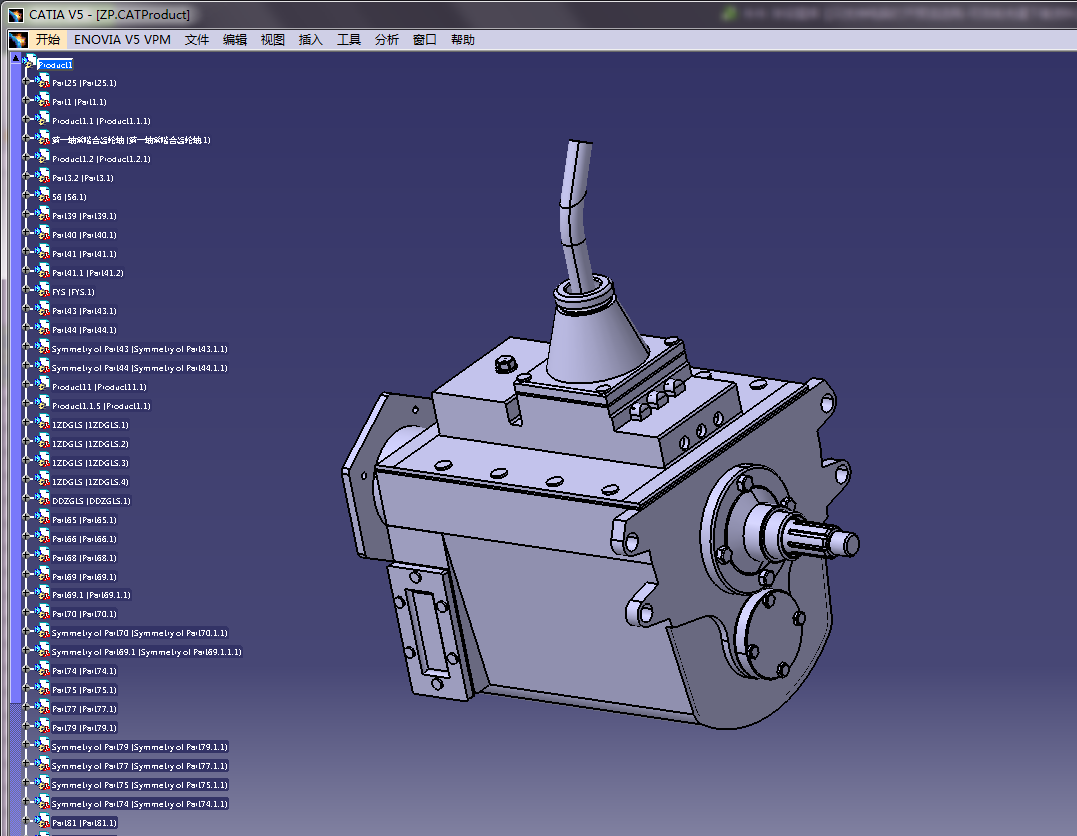Click the CATIA V5 title bar icon
1077x836 pixels.
pyautogui.click(x=15, y=14)
